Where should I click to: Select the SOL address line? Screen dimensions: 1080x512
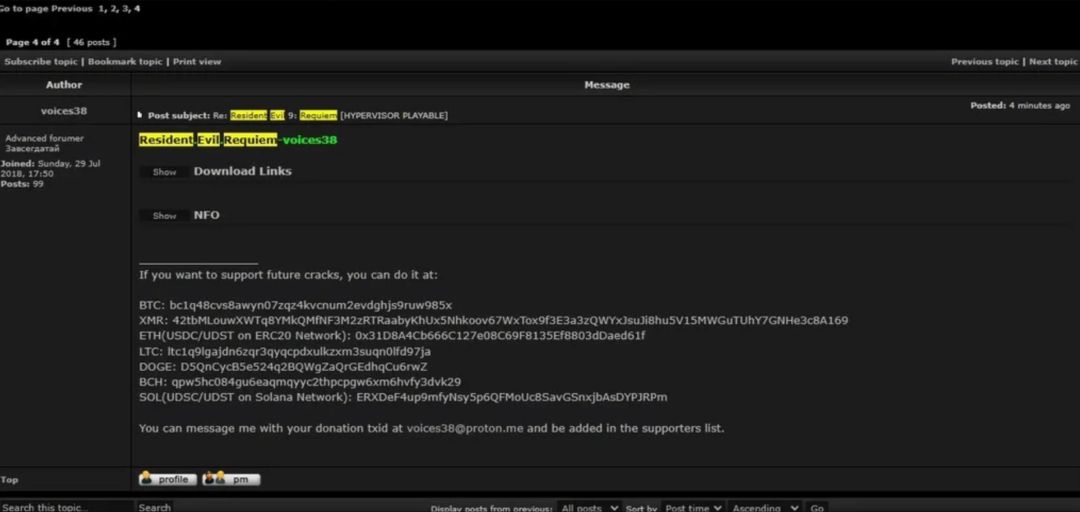pyautogui.click(x=403, y=397)
